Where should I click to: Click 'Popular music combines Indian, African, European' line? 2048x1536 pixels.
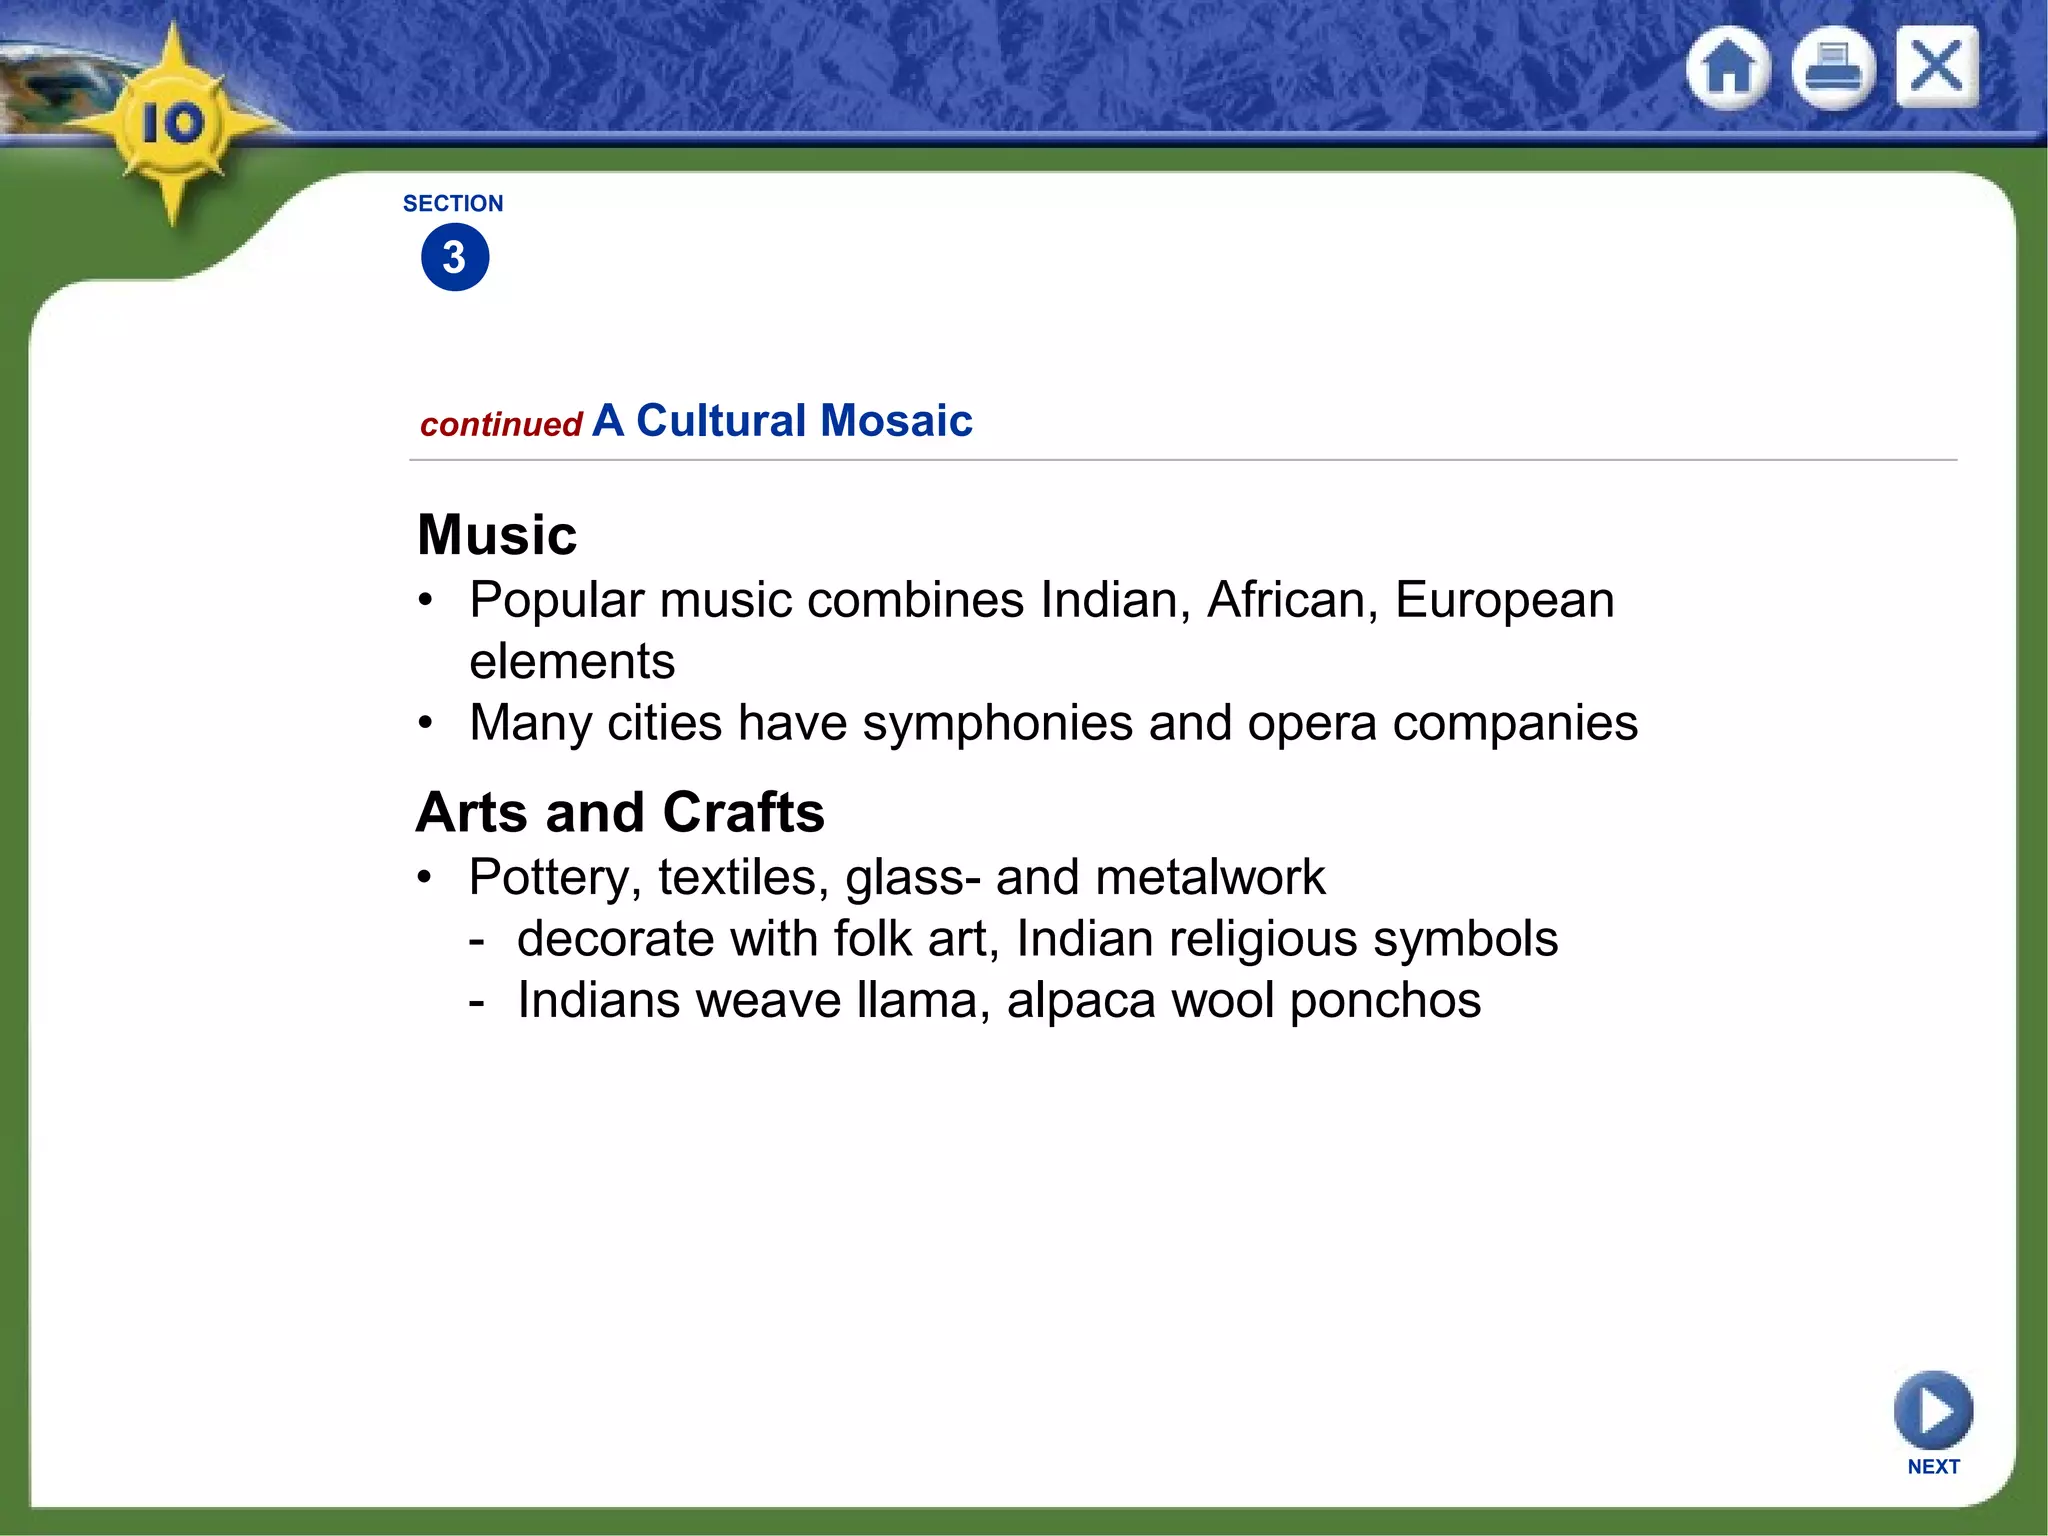pyautogui.click(x=1042, y=601)
